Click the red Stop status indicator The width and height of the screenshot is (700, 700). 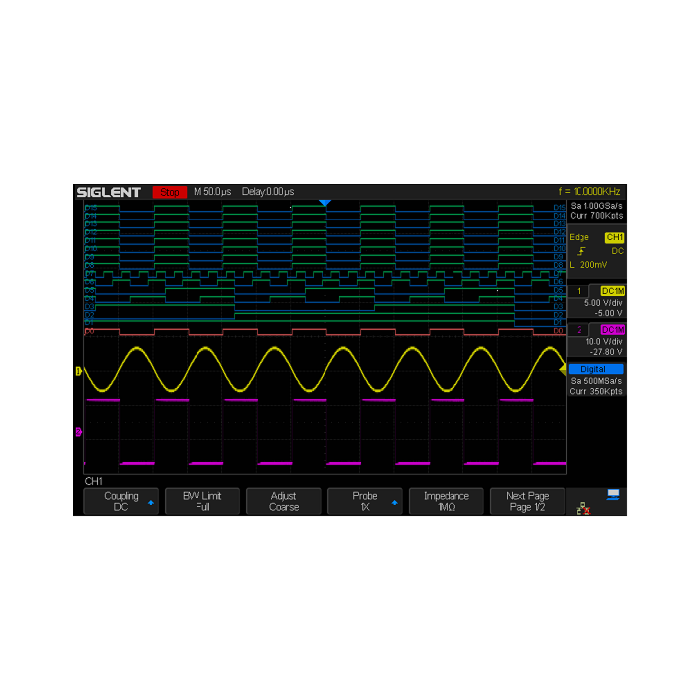[170, 191]
